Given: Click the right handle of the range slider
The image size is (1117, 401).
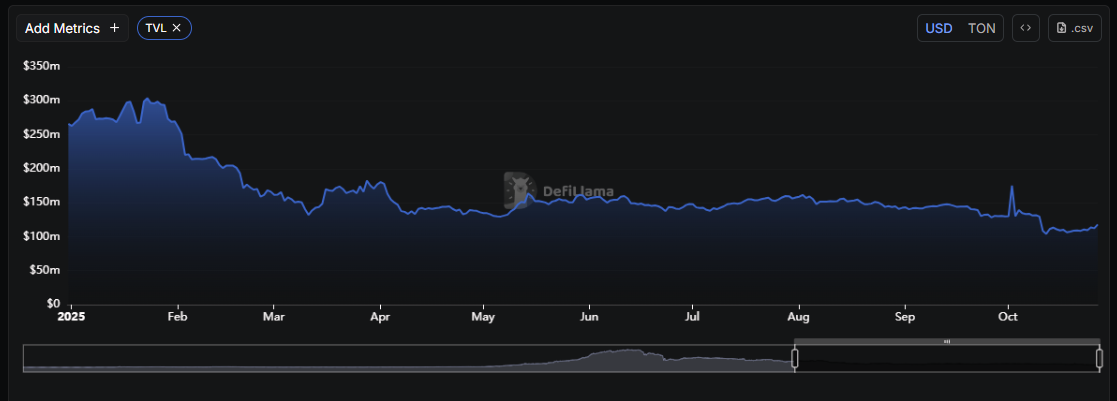Looking at the screenshot, I should (x=1099, y=358).
